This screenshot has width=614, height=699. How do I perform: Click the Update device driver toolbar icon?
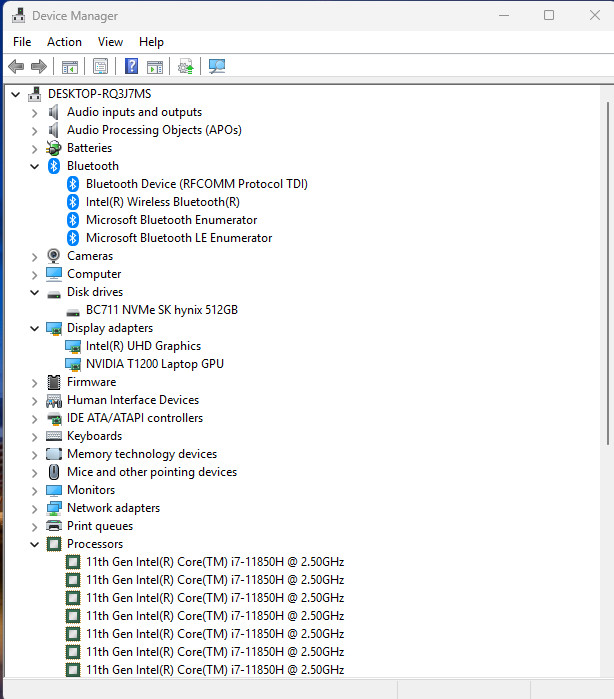(x=185, y=67)
